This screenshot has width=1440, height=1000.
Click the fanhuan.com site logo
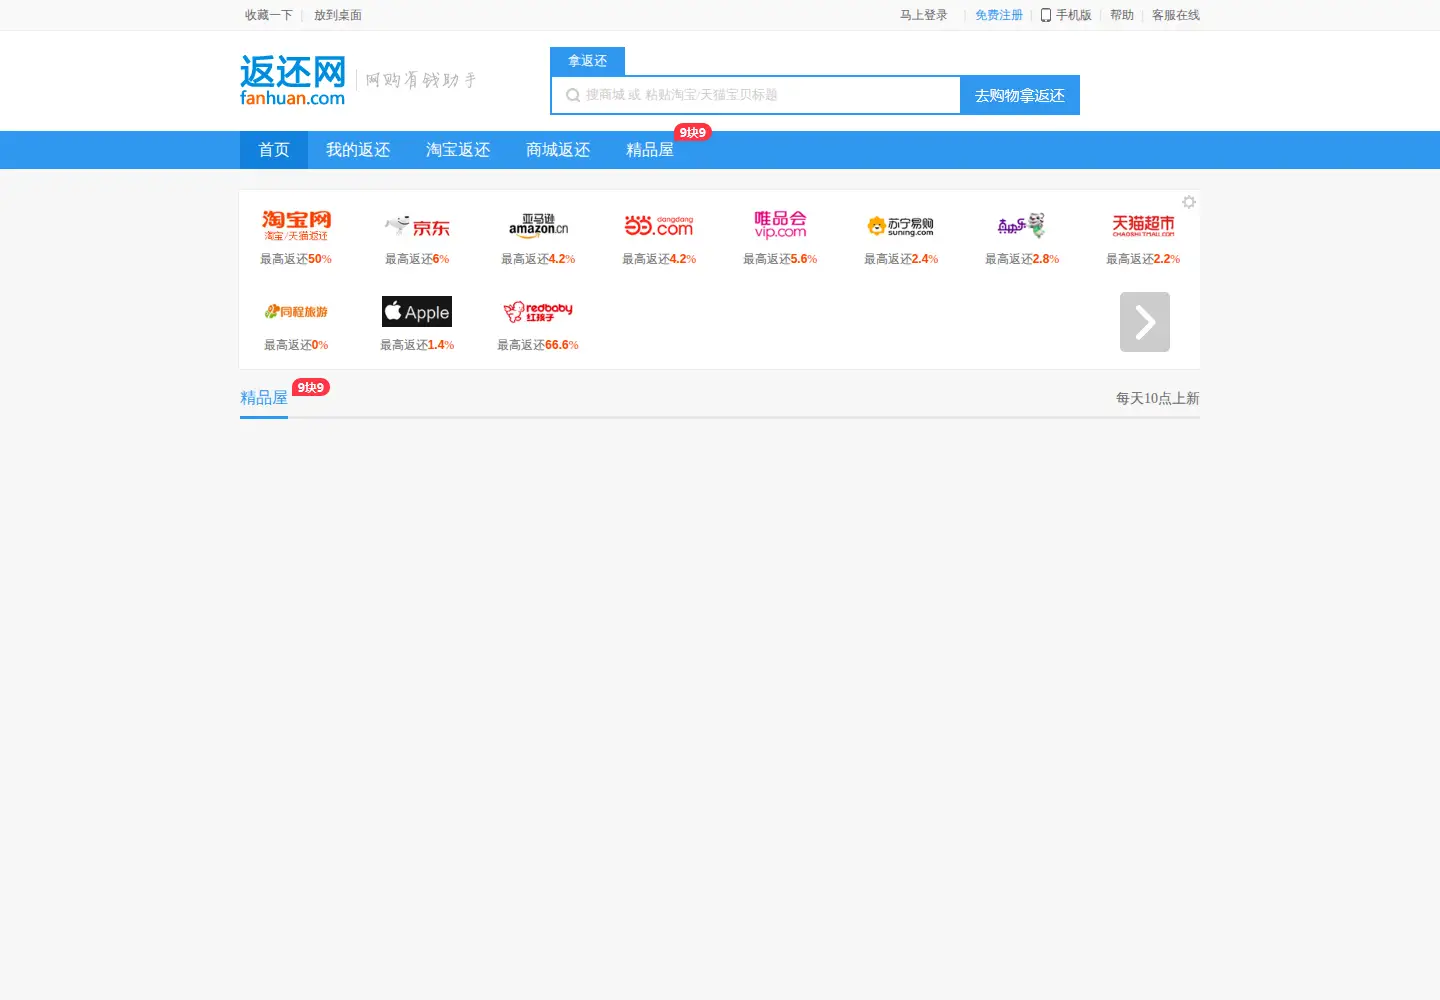(x=293, y=80)
